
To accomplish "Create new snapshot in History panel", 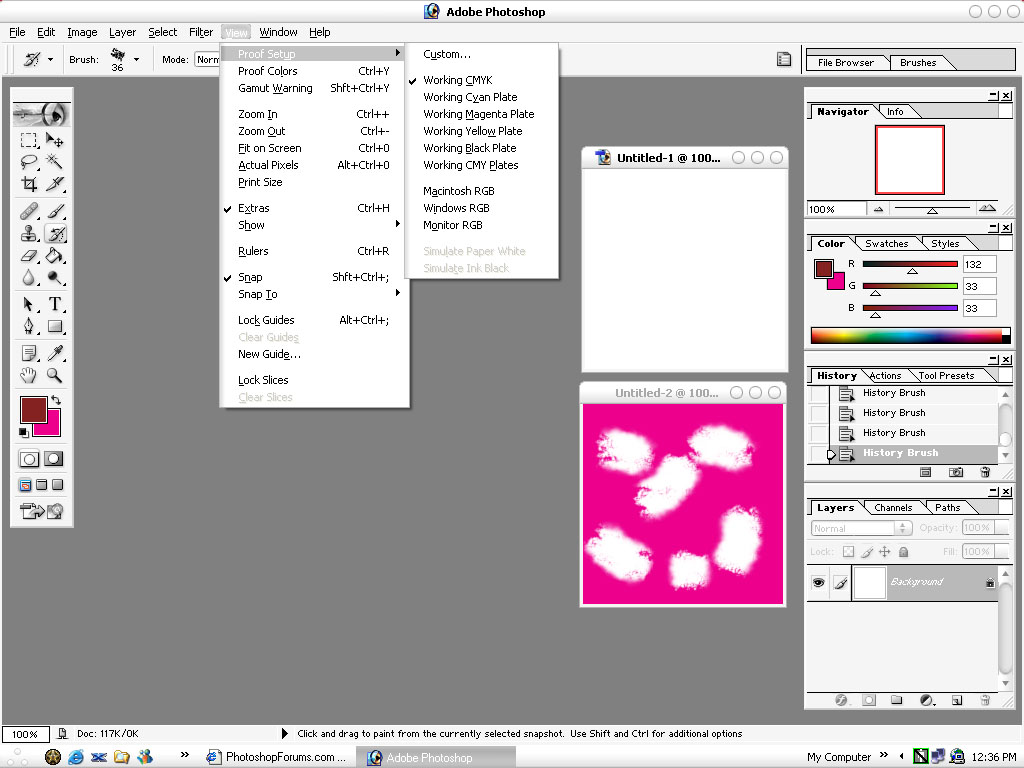I will click(956, 472).
